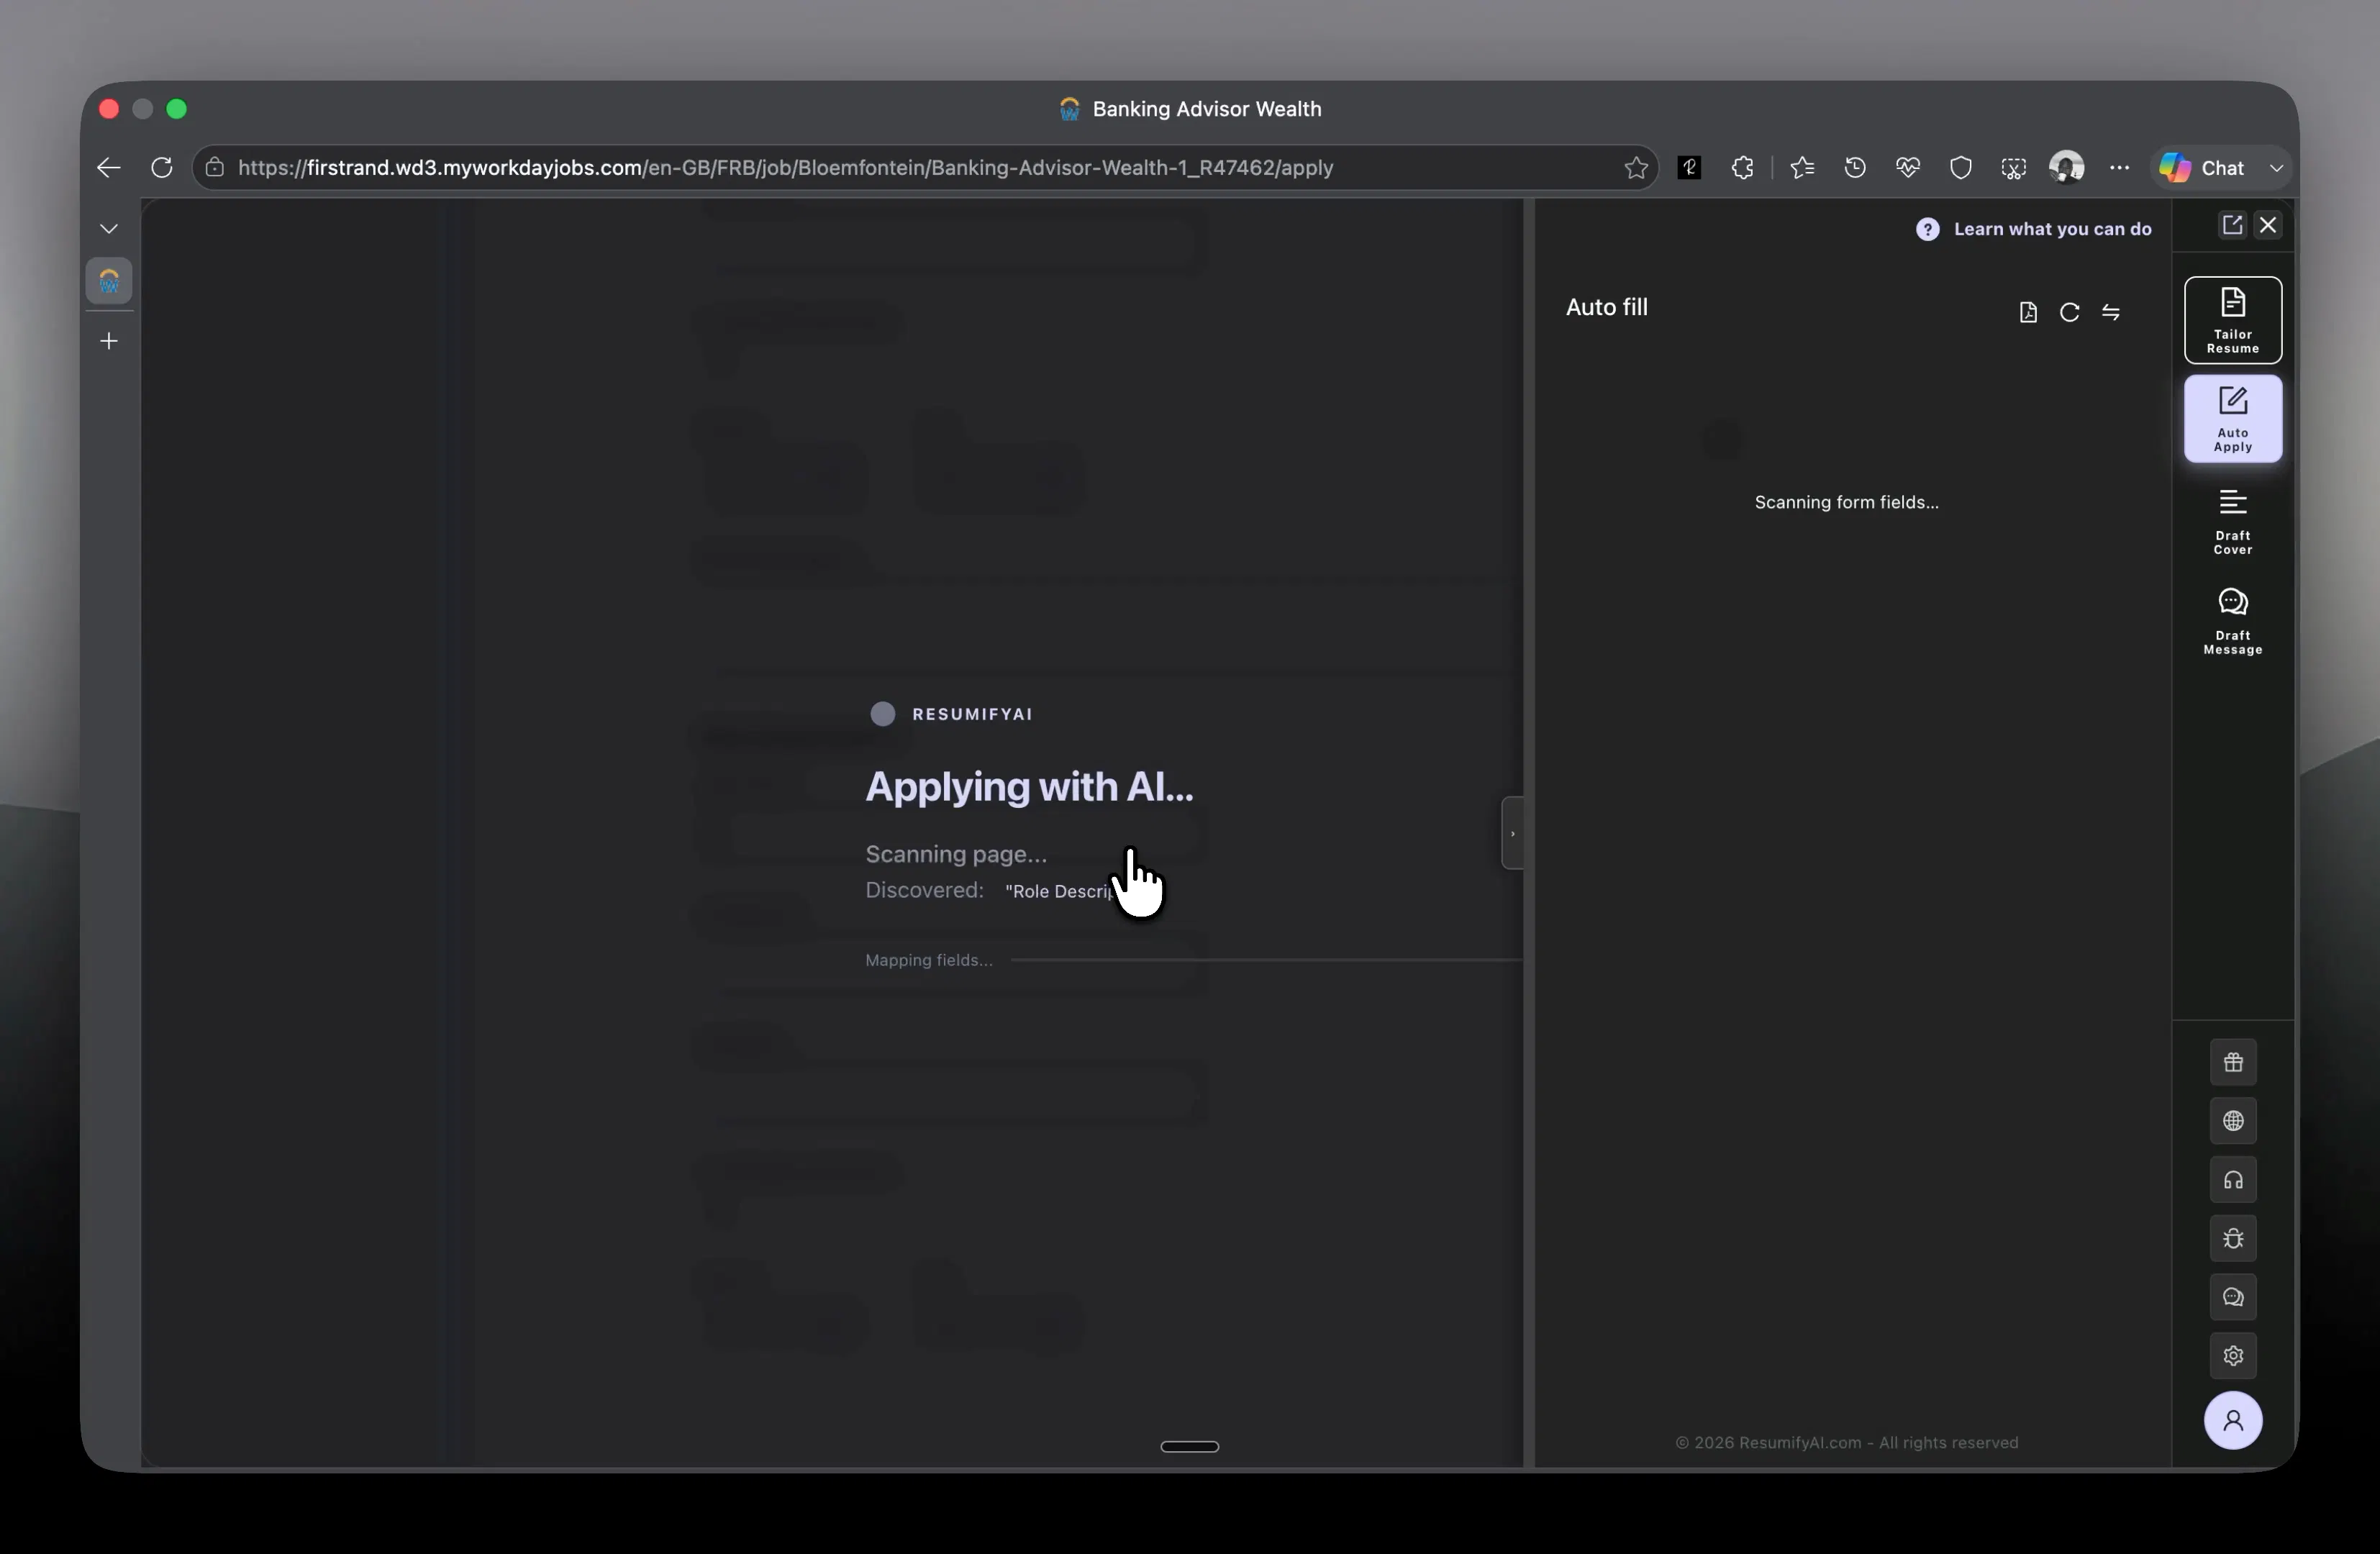Open the browser profile picture

[x=2066, y=168]
